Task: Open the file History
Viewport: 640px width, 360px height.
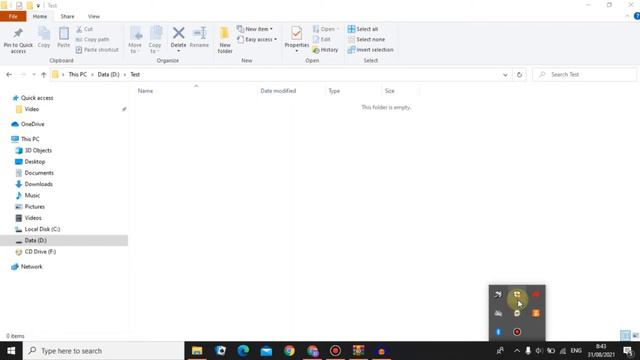Action: tap(325, 50)
